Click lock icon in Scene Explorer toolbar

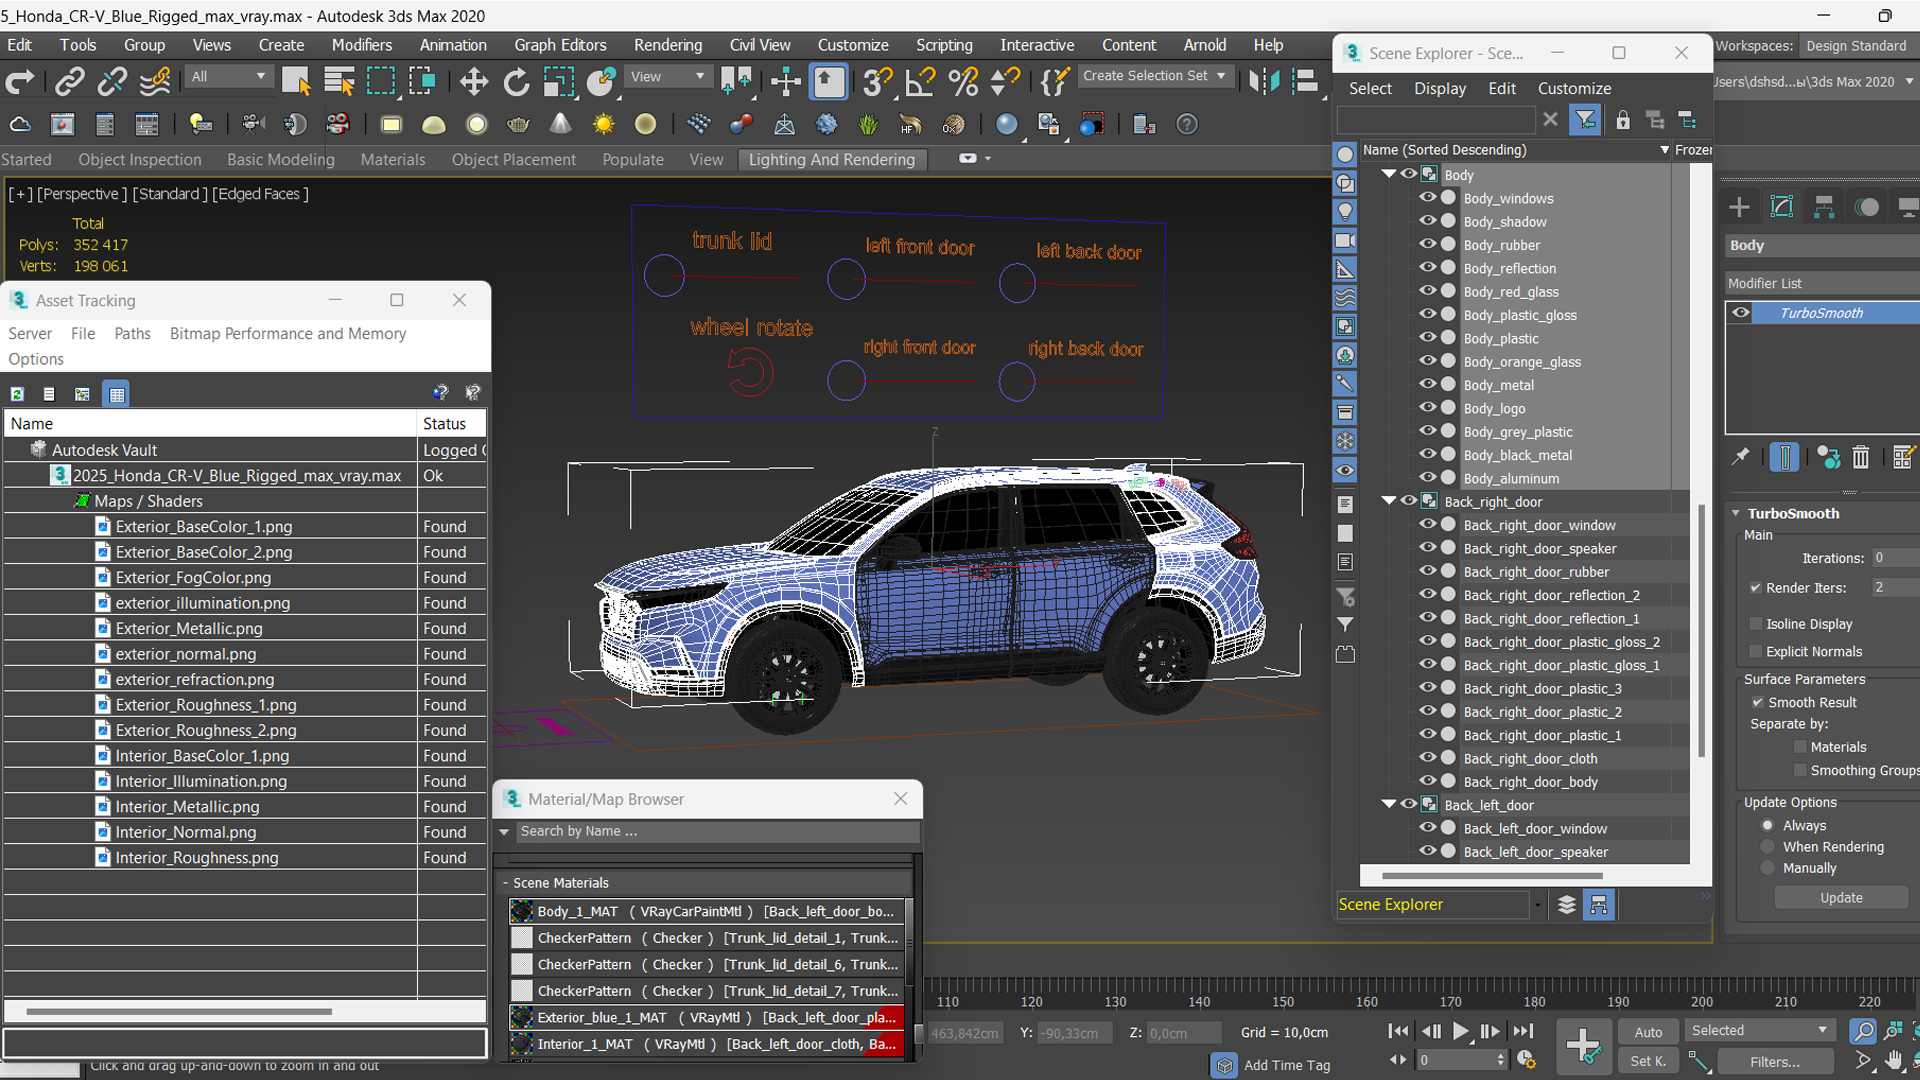pos(1623,120)
